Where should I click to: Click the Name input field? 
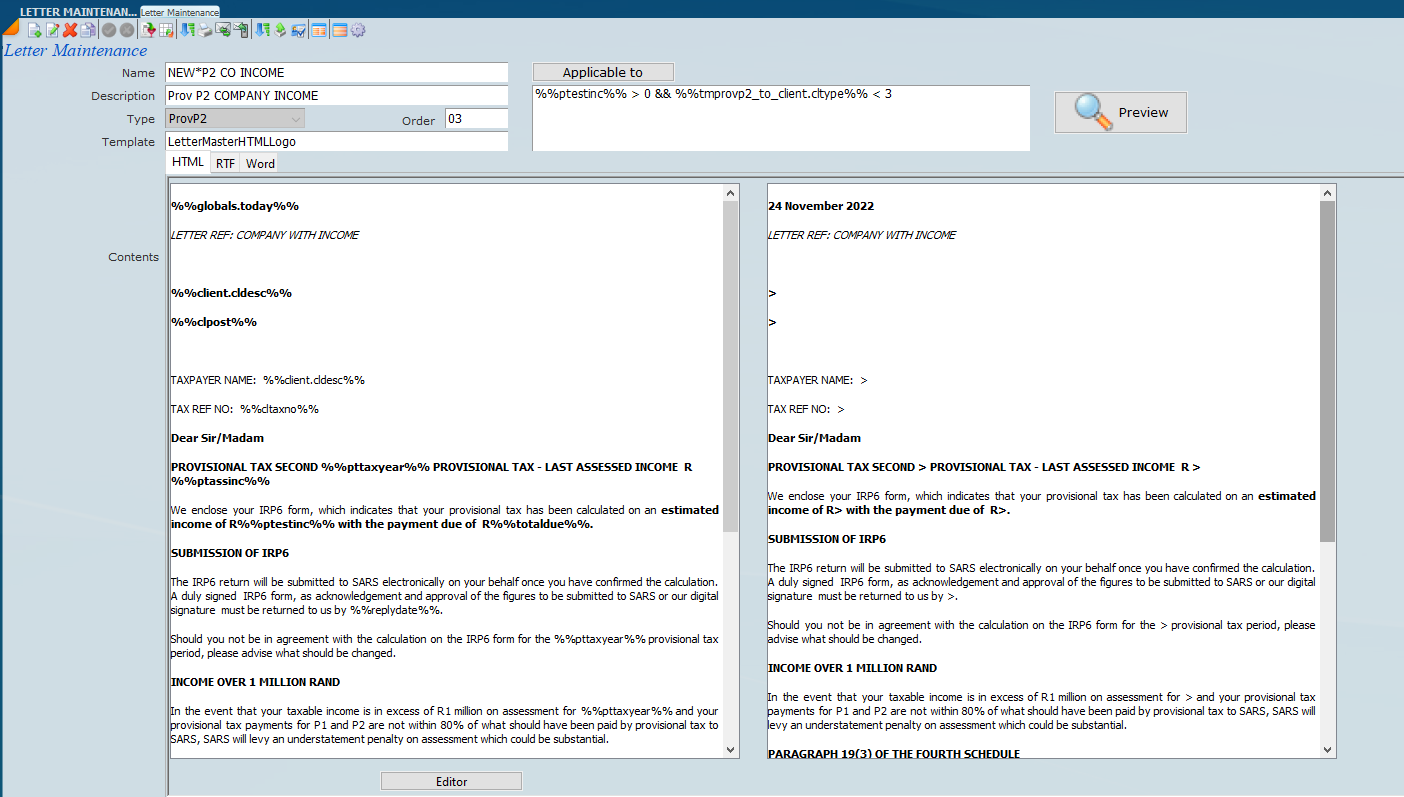click(336, 73)
